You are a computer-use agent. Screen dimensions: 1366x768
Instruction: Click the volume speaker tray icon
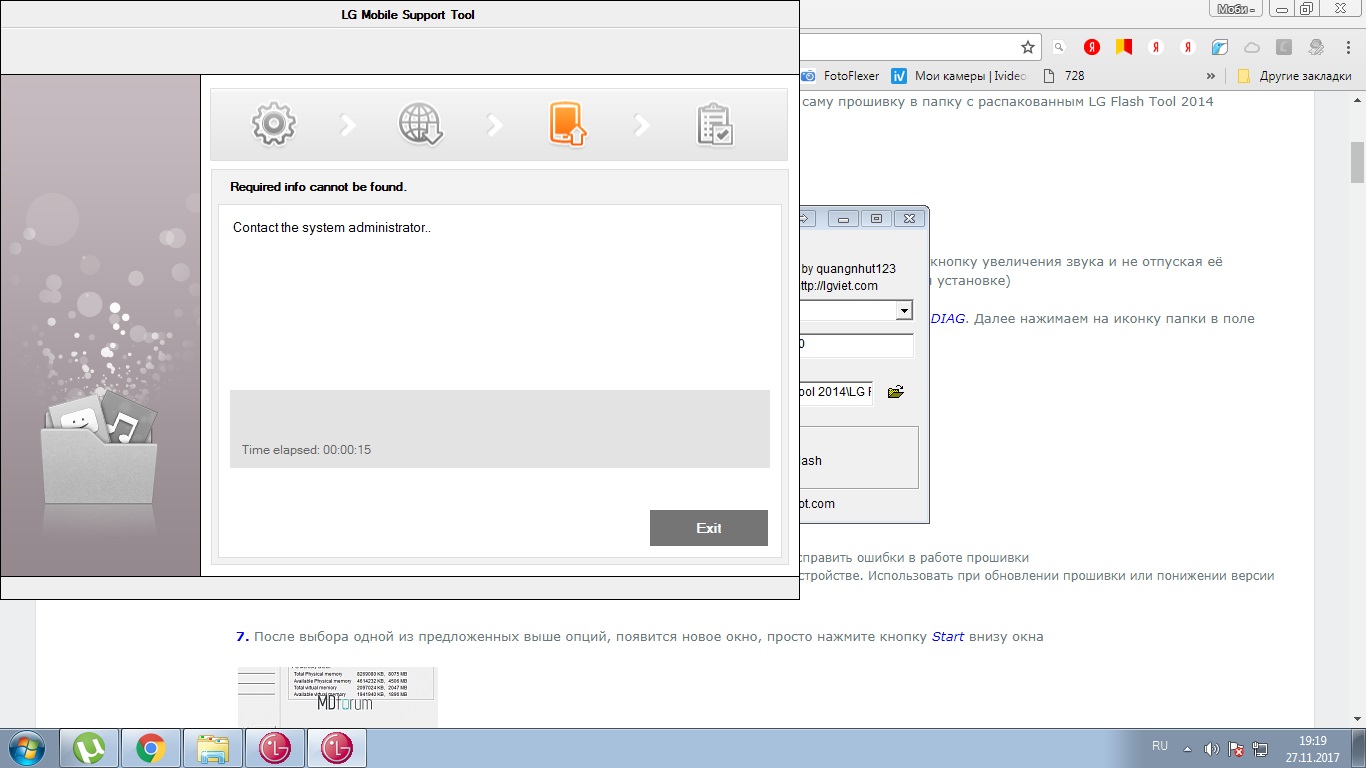[x=1212, y=748]
